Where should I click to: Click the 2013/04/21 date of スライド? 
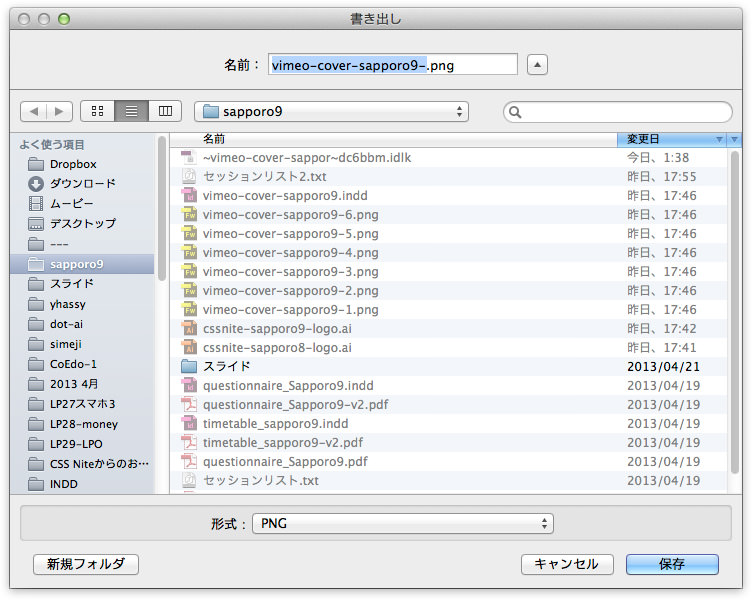663,366
